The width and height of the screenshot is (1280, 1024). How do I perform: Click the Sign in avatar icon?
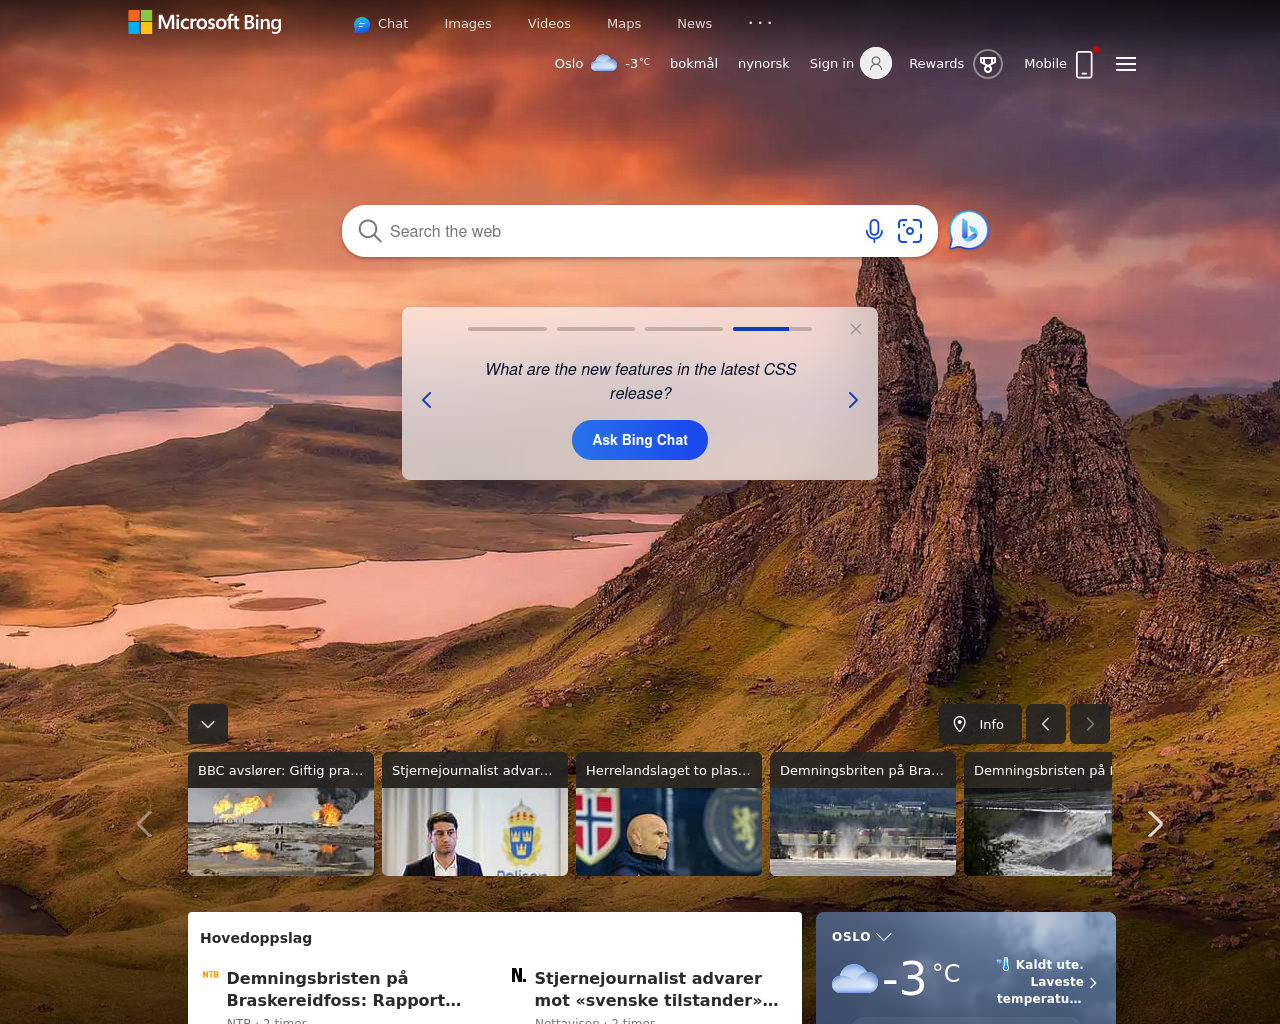[x=876, y=63]
